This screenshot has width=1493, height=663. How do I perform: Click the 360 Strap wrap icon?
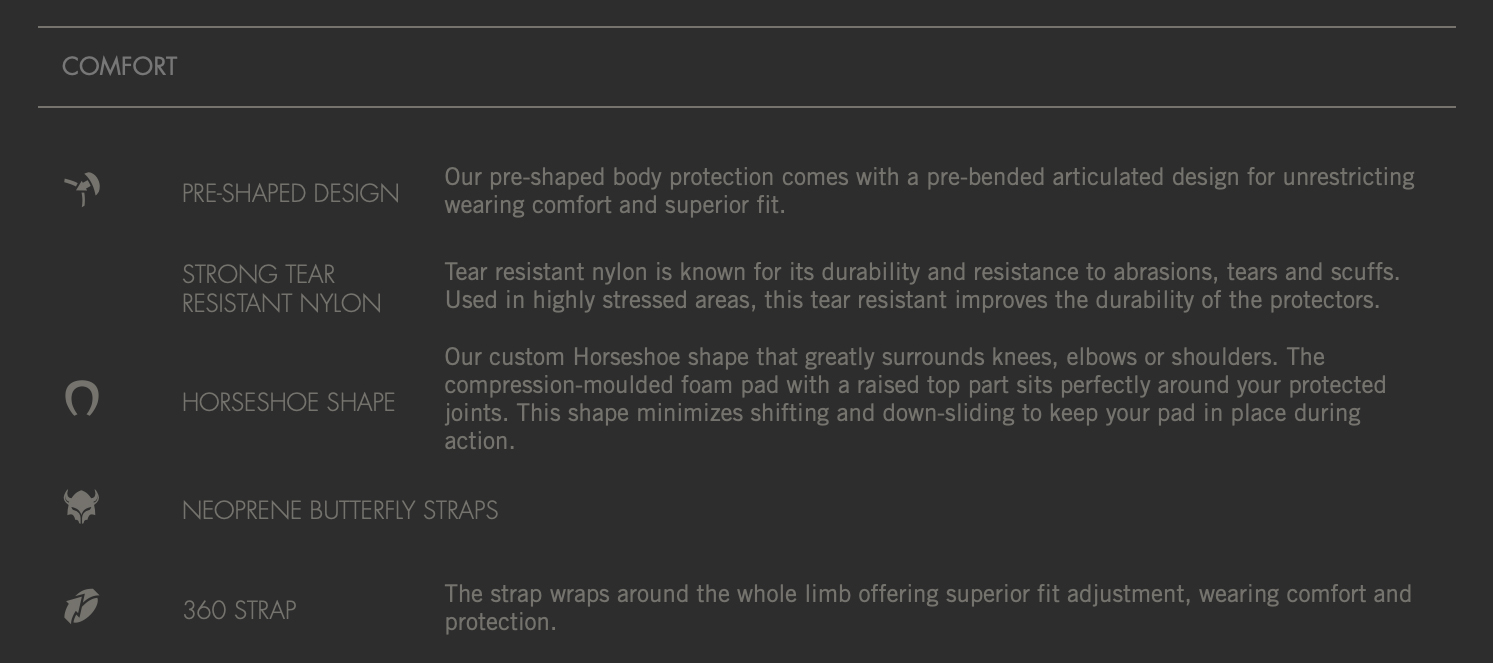coord(81,607)
